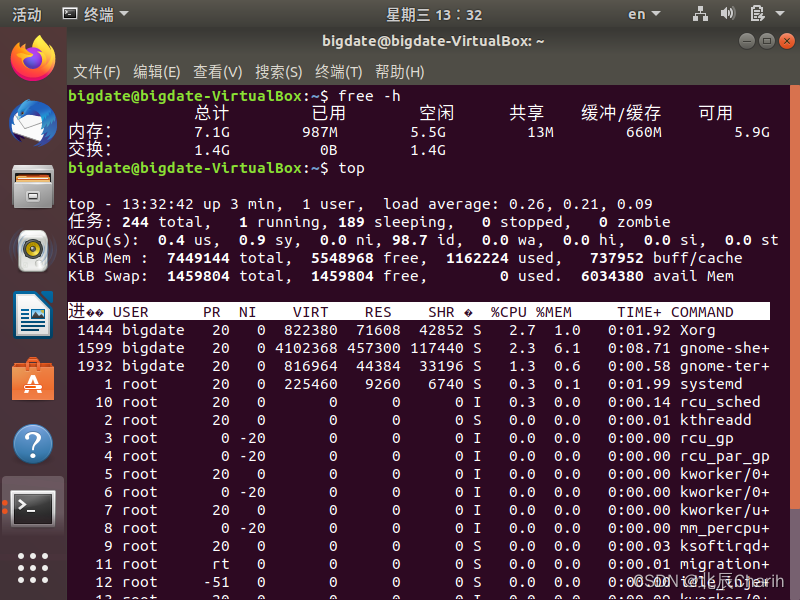The image size is (800, 600).
Task: Click the kthreadd process command
Action: 716,420
